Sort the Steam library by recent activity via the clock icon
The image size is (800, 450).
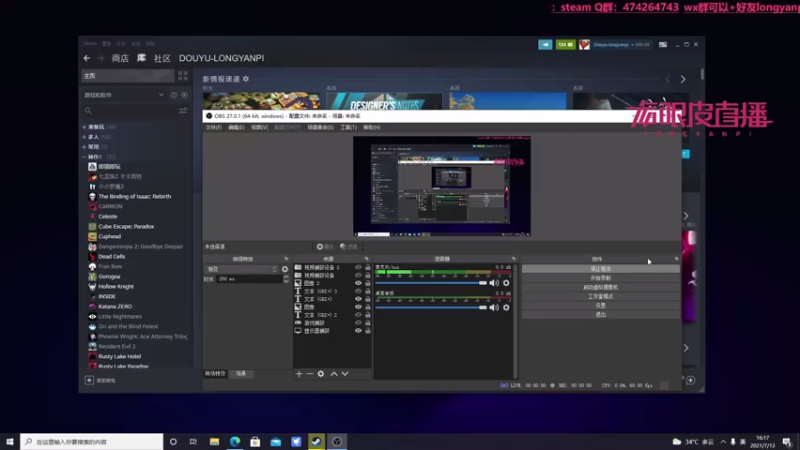pos(173,95)
